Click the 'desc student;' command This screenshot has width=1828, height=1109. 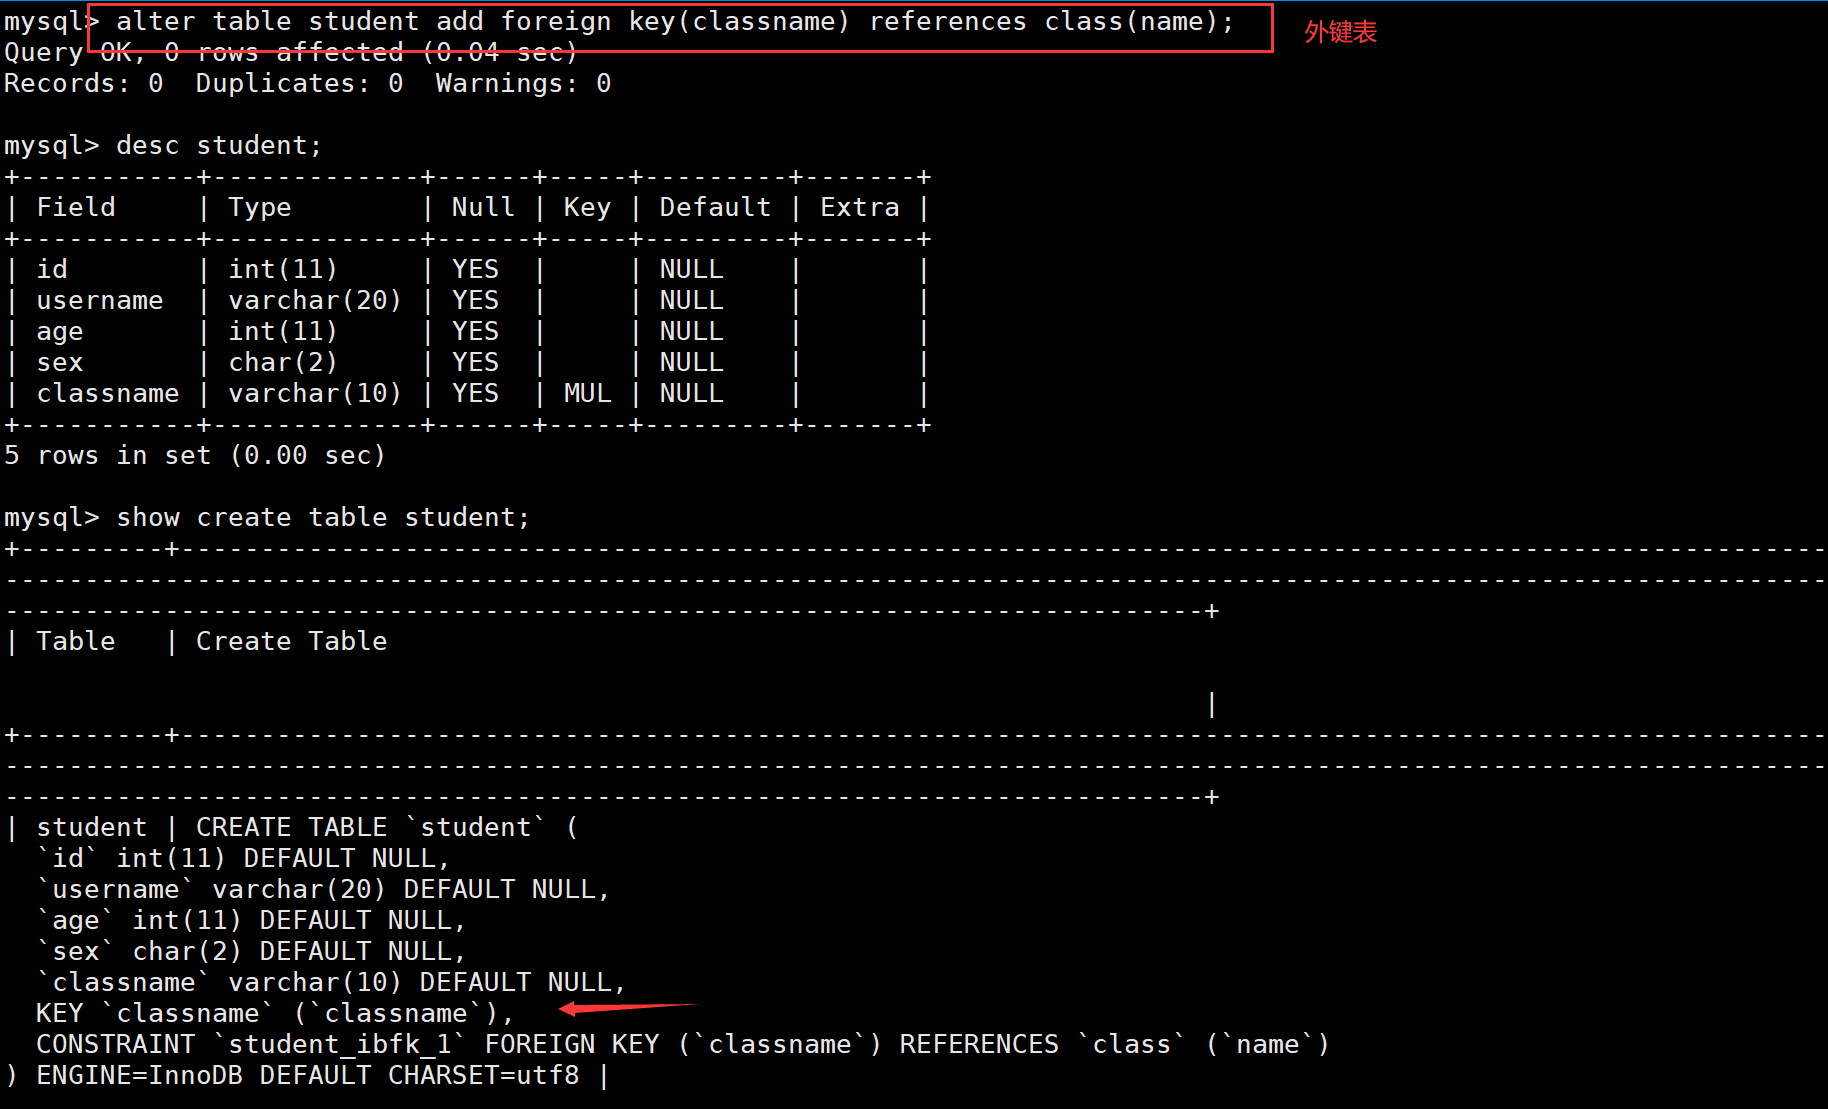pyautogui.click(x=219, y=146)
